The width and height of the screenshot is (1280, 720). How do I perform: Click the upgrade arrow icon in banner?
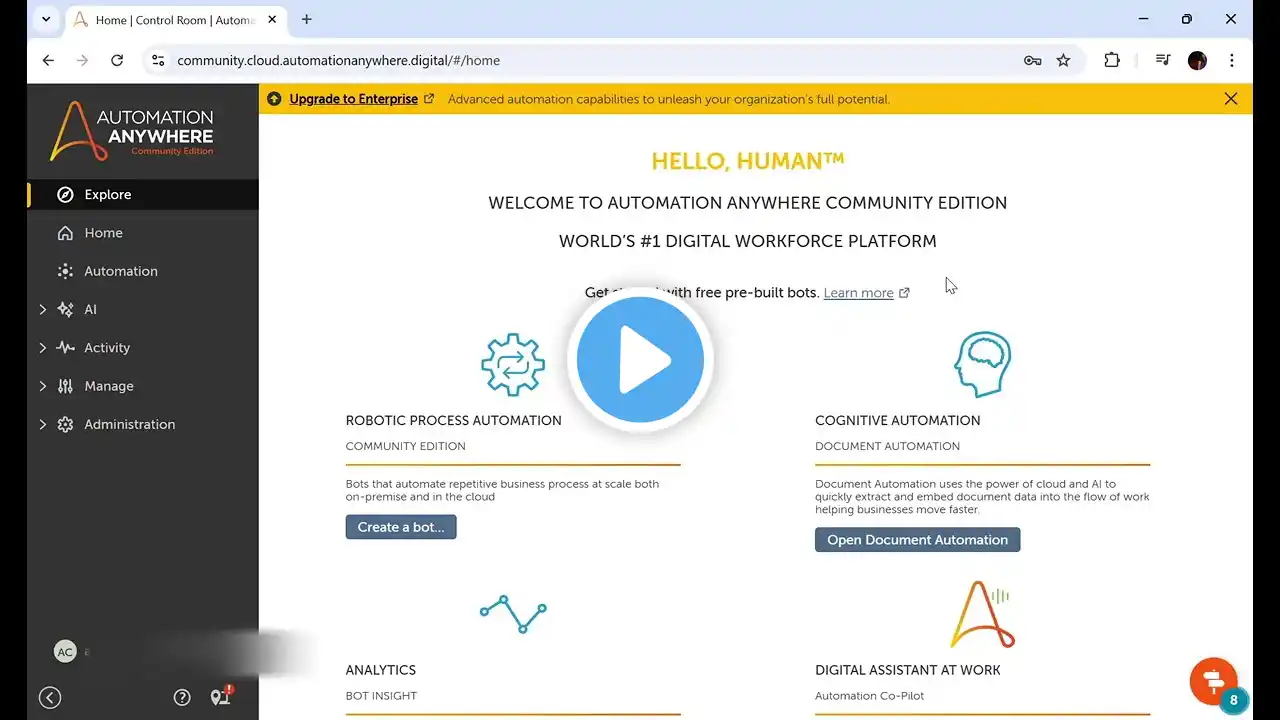[x=274, y=99]
